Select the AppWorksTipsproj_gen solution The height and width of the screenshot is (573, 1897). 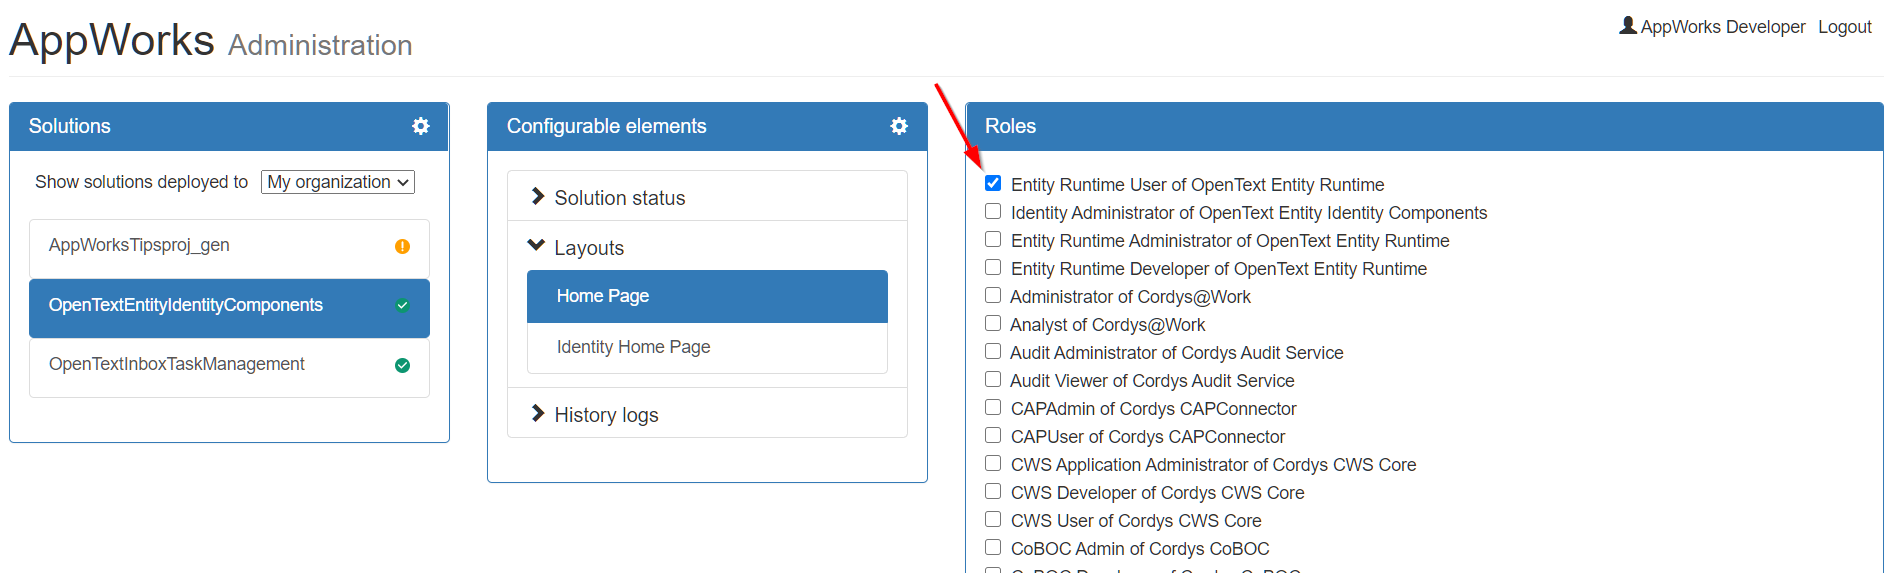pos(139,245)
